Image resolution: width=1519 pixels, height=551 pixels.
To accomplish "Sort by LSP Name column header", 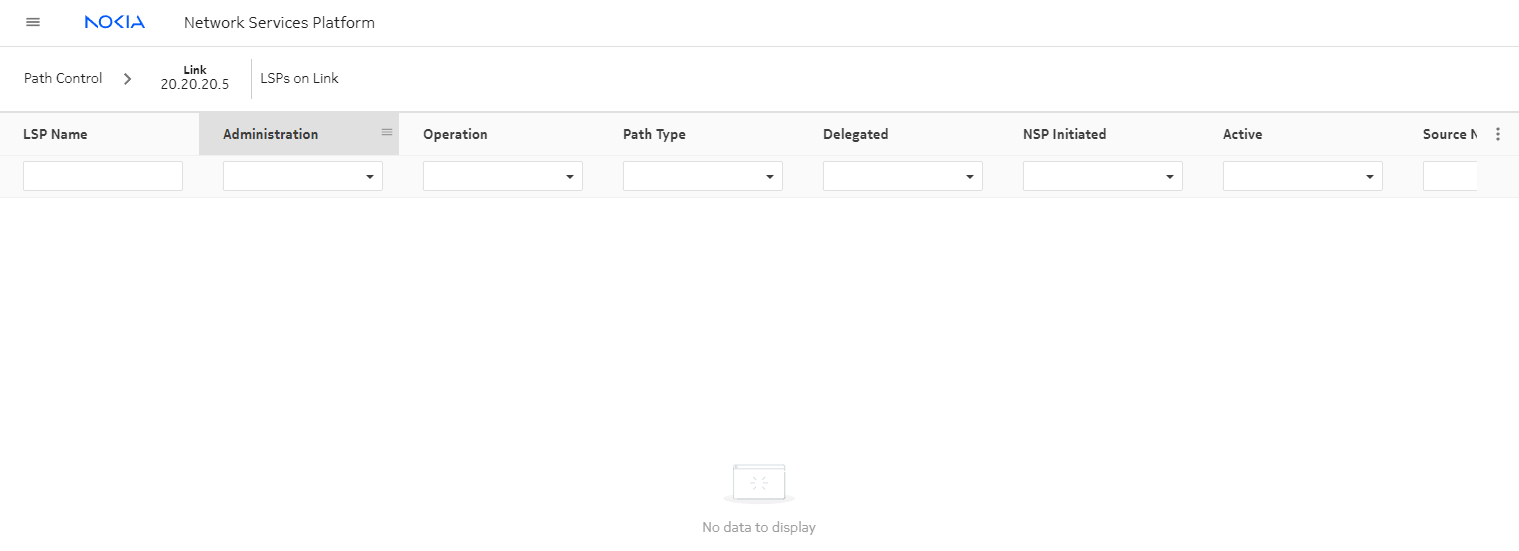I will (x=55, y=134).
